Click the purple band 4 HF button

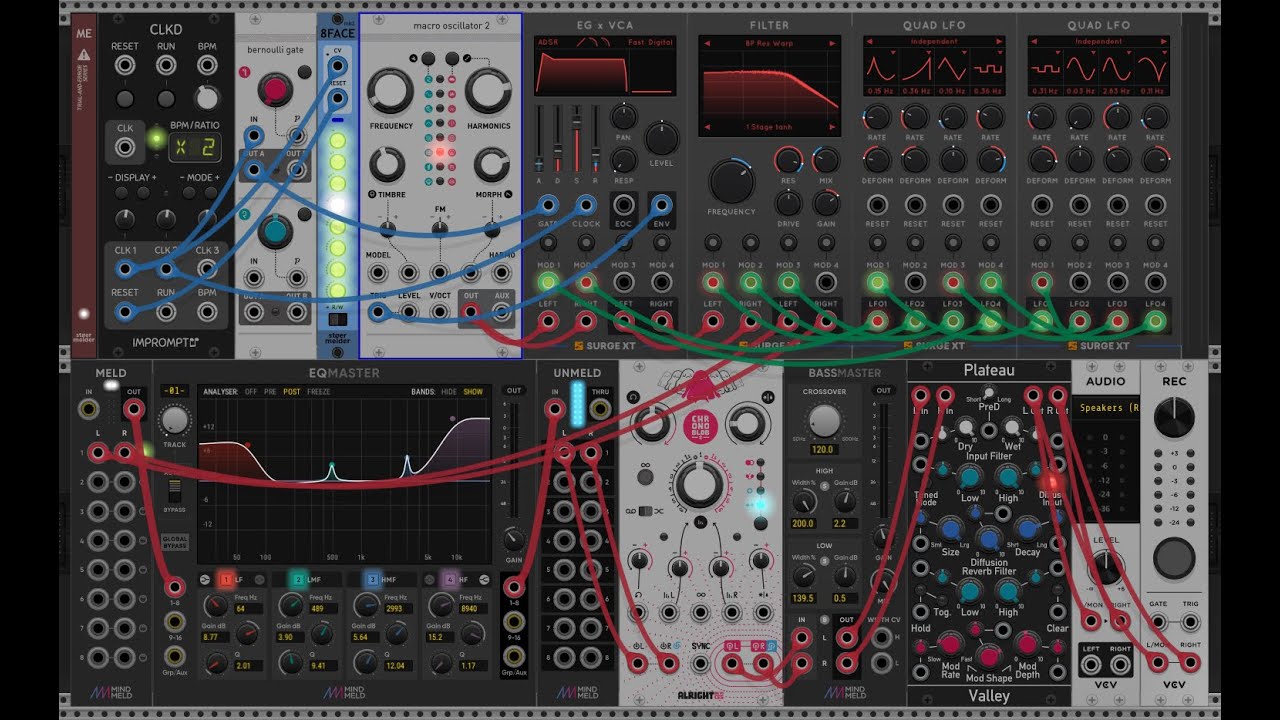click(x=448, y=579)
